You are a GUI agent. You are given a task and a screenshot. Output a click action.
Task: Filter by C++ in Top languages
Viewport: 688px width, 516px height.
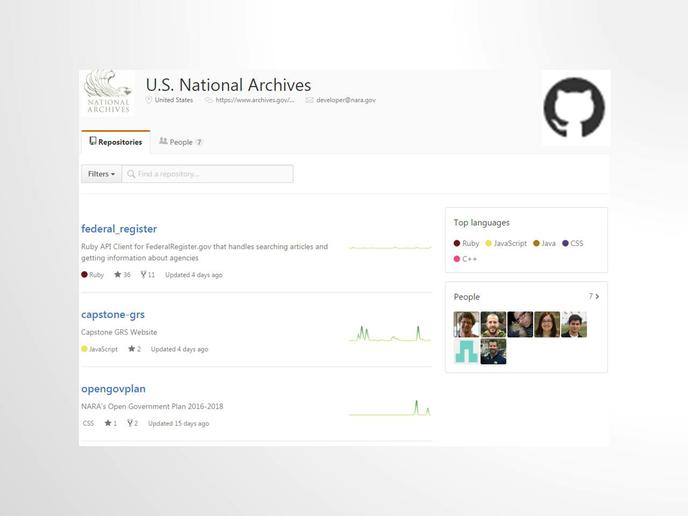465,259
